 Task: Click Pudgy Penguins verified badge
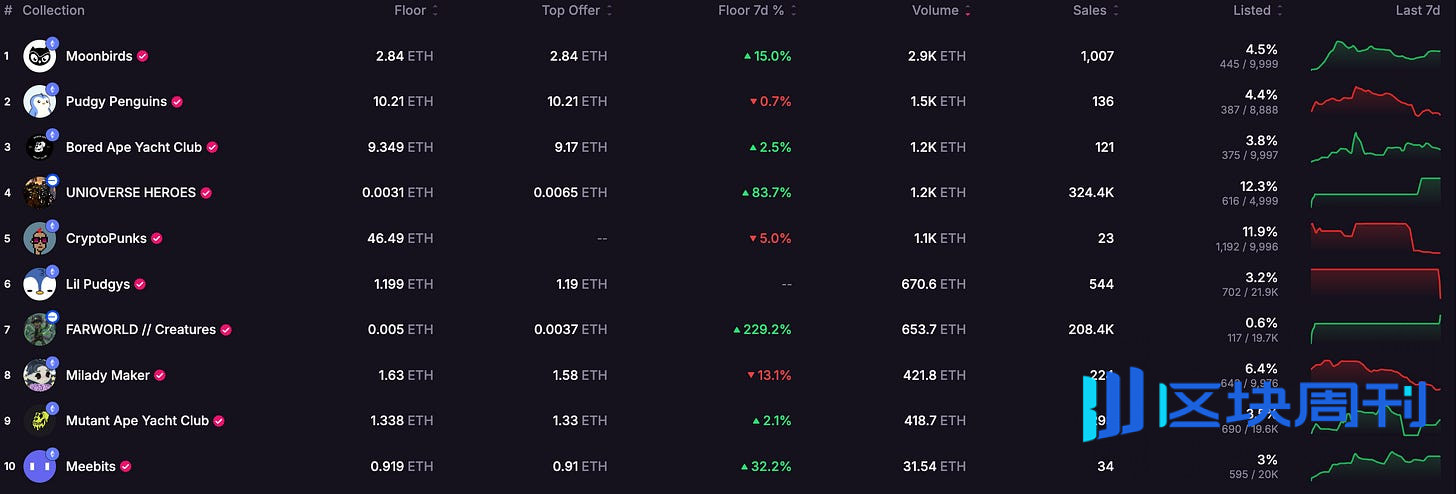(177, 102)
